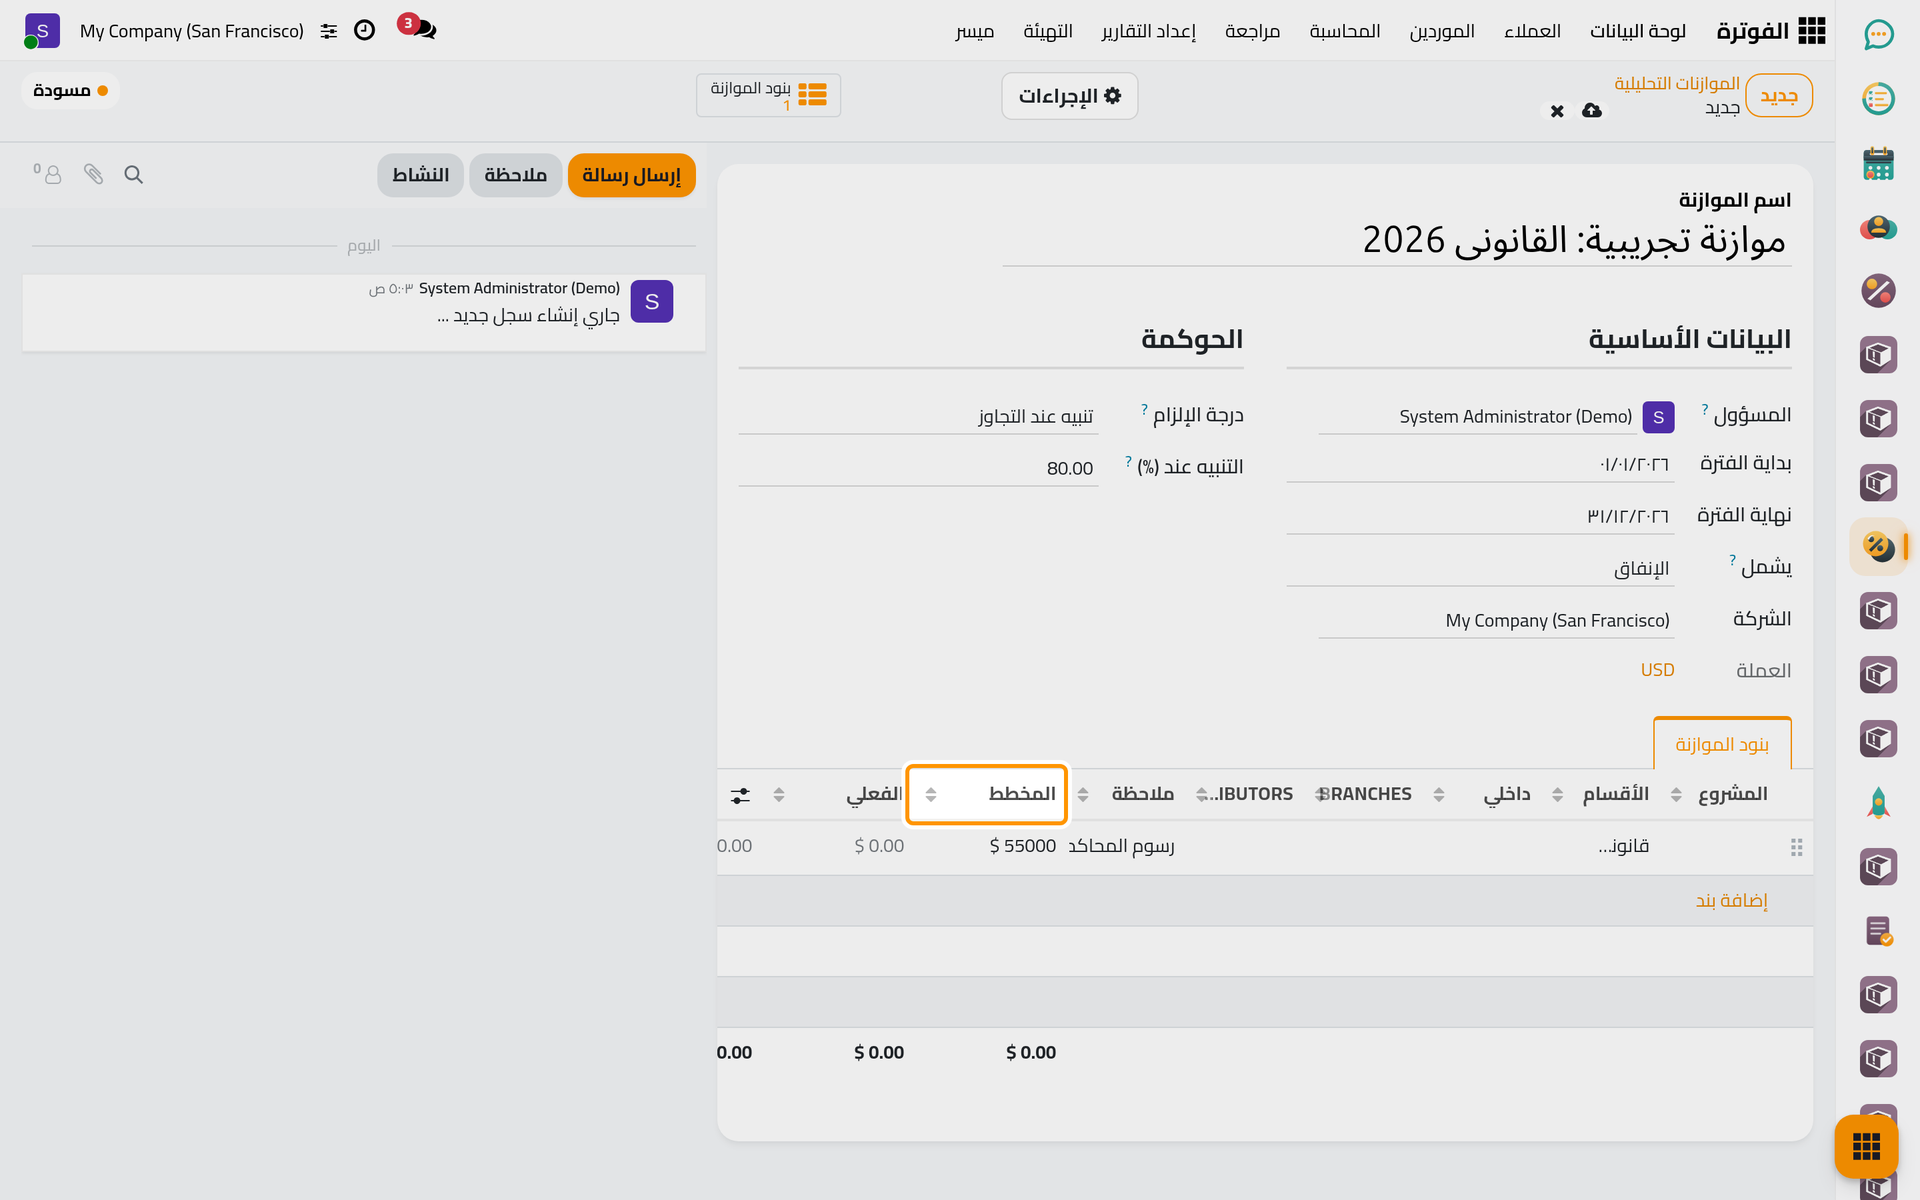The image size is (1920, 1200).
Task: Show followers icon in chatter
Action: click(x=47, y=174)
